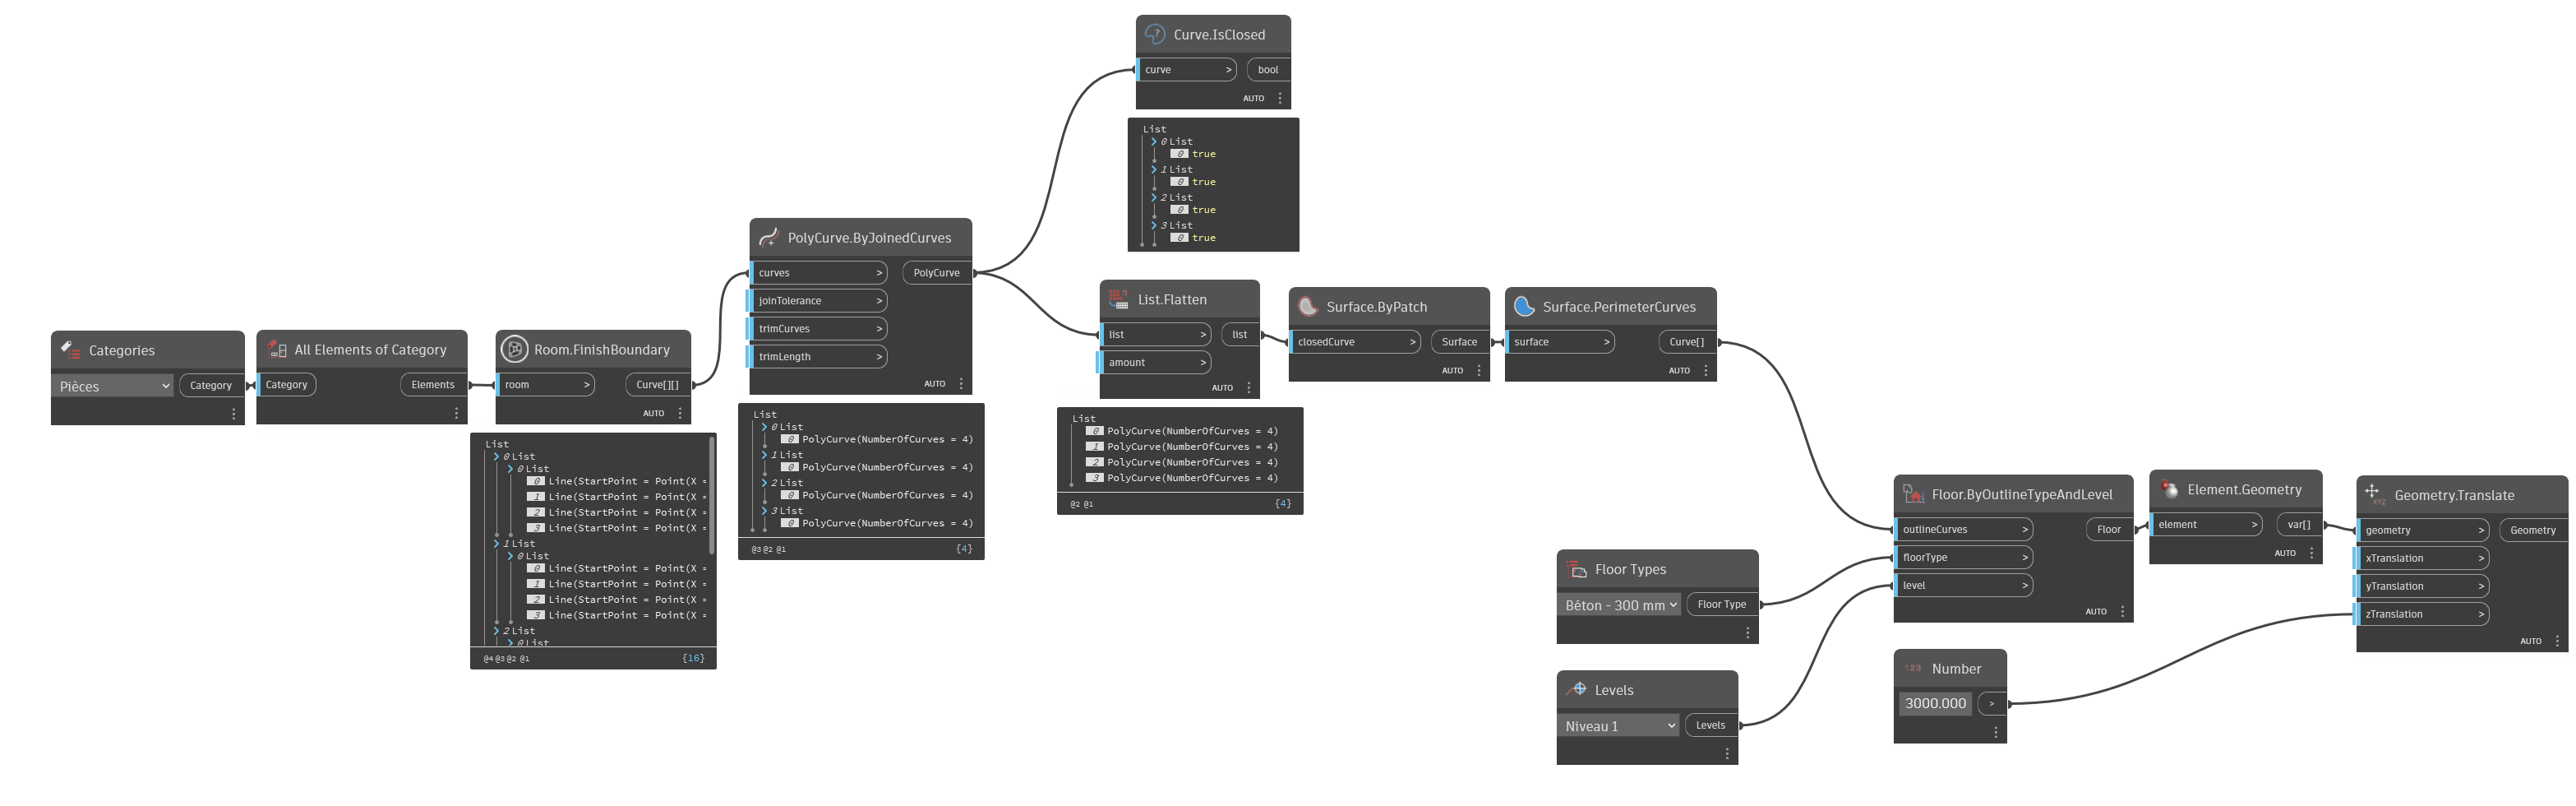Select index 3 PolyCurve in List.Flatten preview
Image resolution: width=2576 pixels, height=806 pixels.
[x=1182, y=478]
